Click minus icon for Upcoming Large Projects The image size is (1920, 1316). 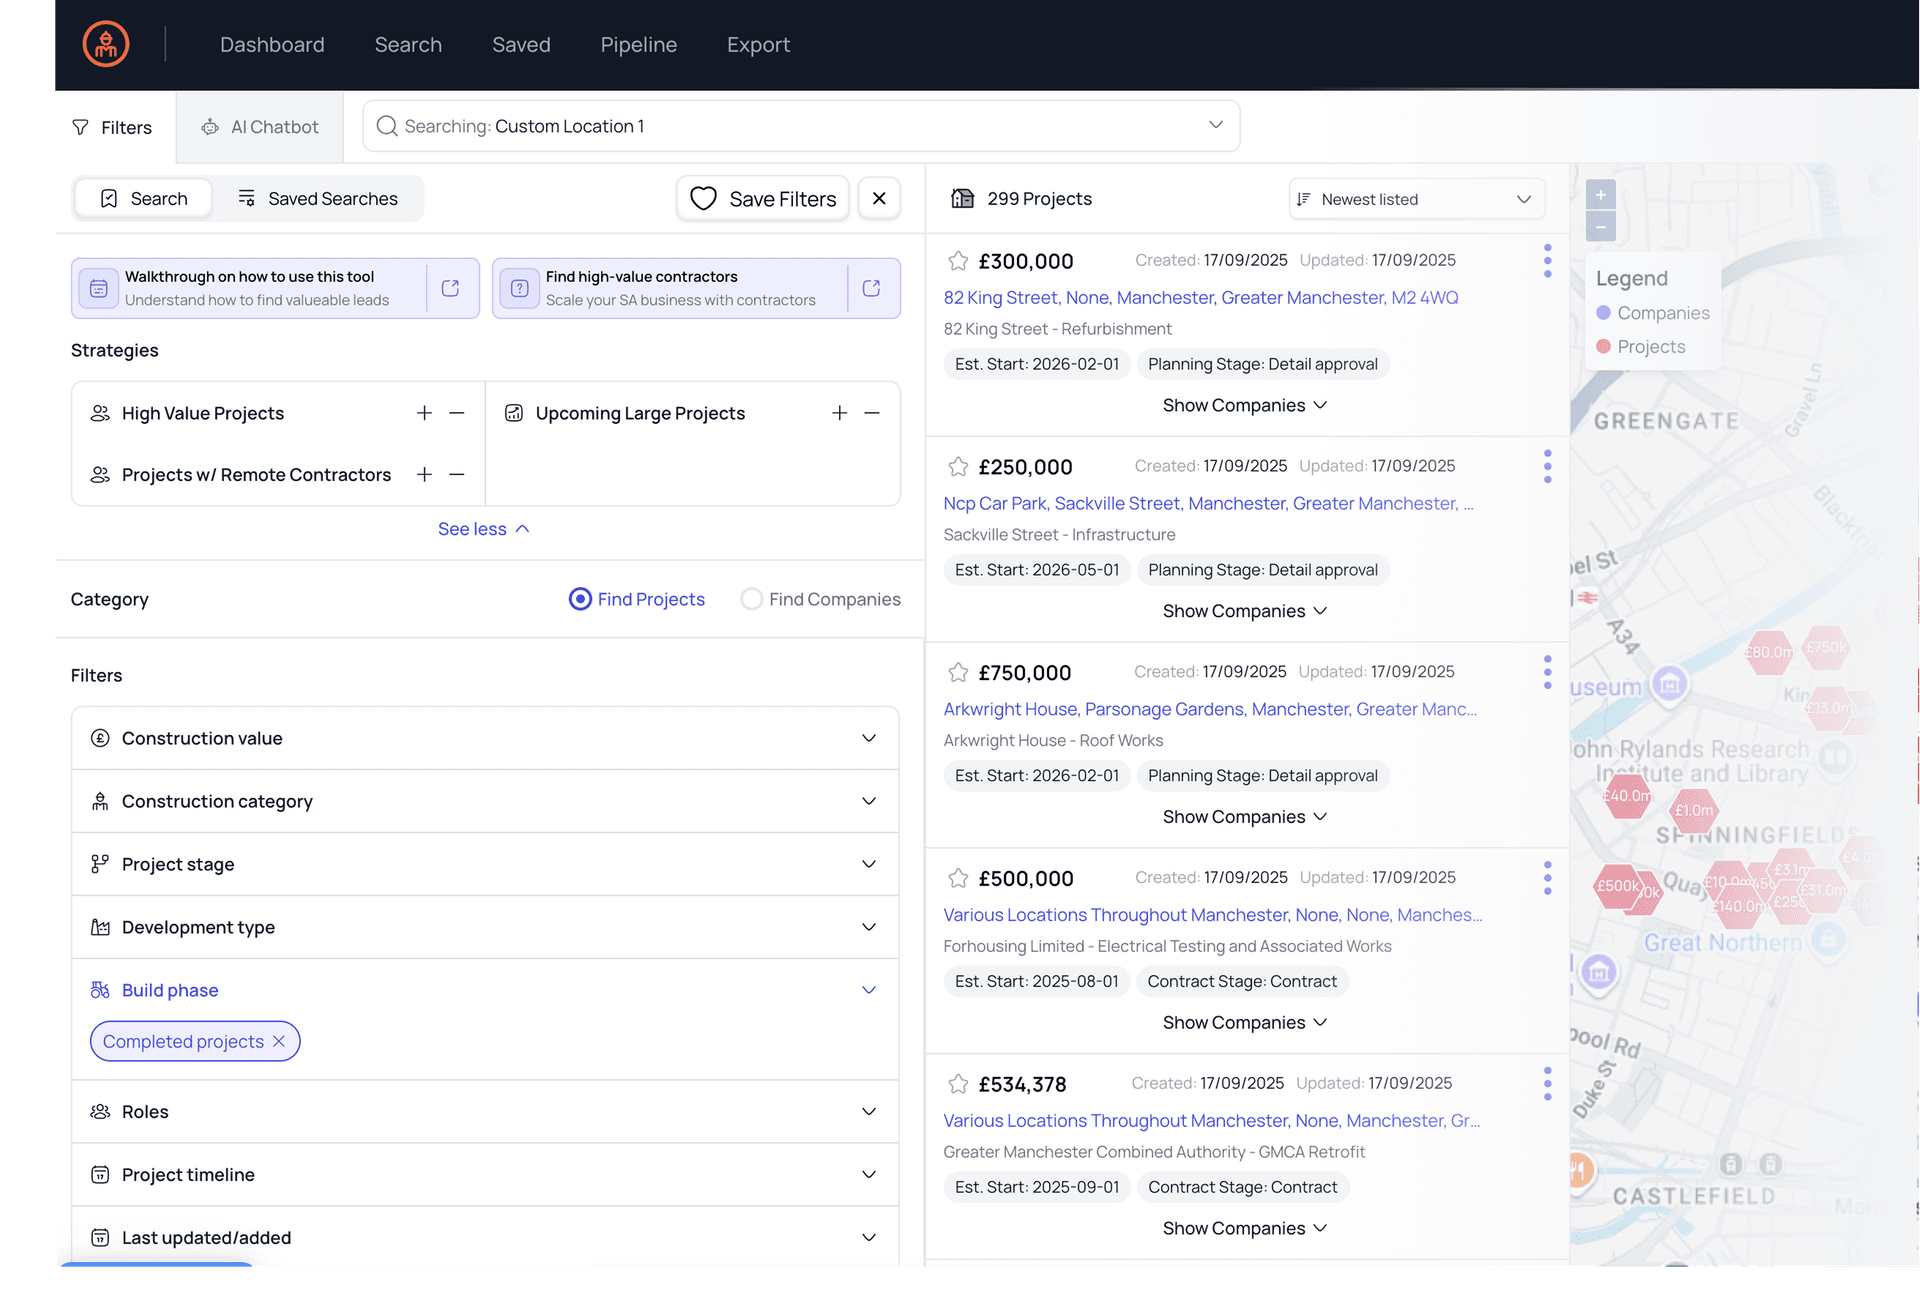coord(872,413)
